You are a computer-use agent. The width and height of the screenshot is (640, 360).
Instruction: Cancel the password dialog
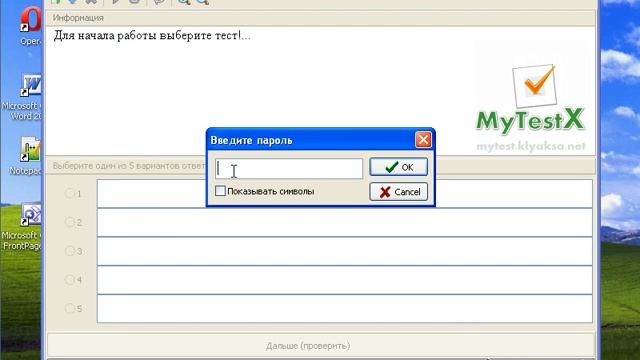click(x=398, y=192)
